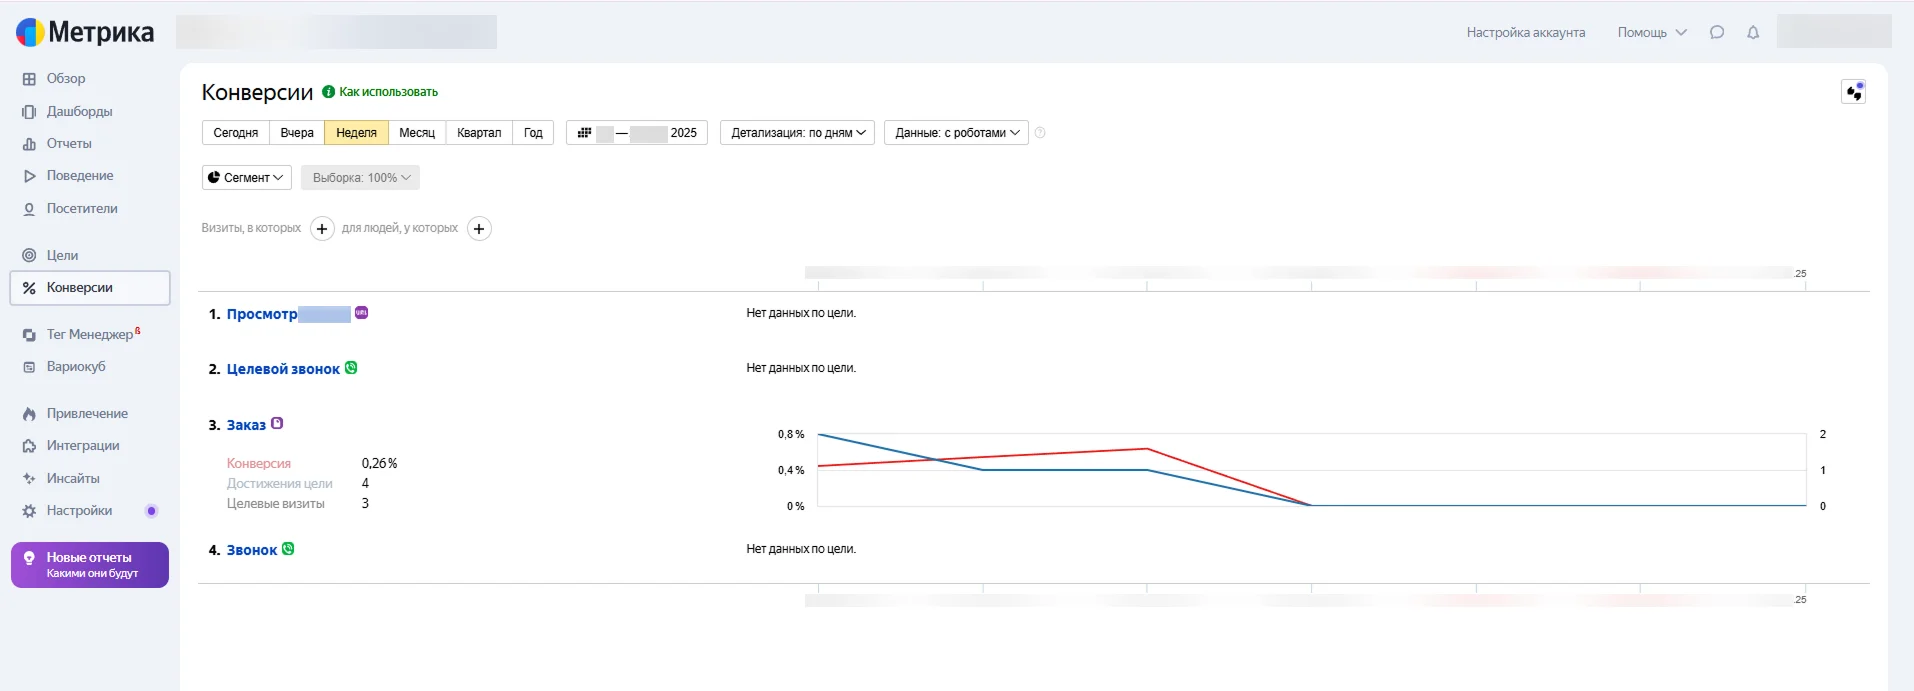The height and width of the screenshot is (691, 1914).
Task: Click the Метрика logo
Action: 85,32
